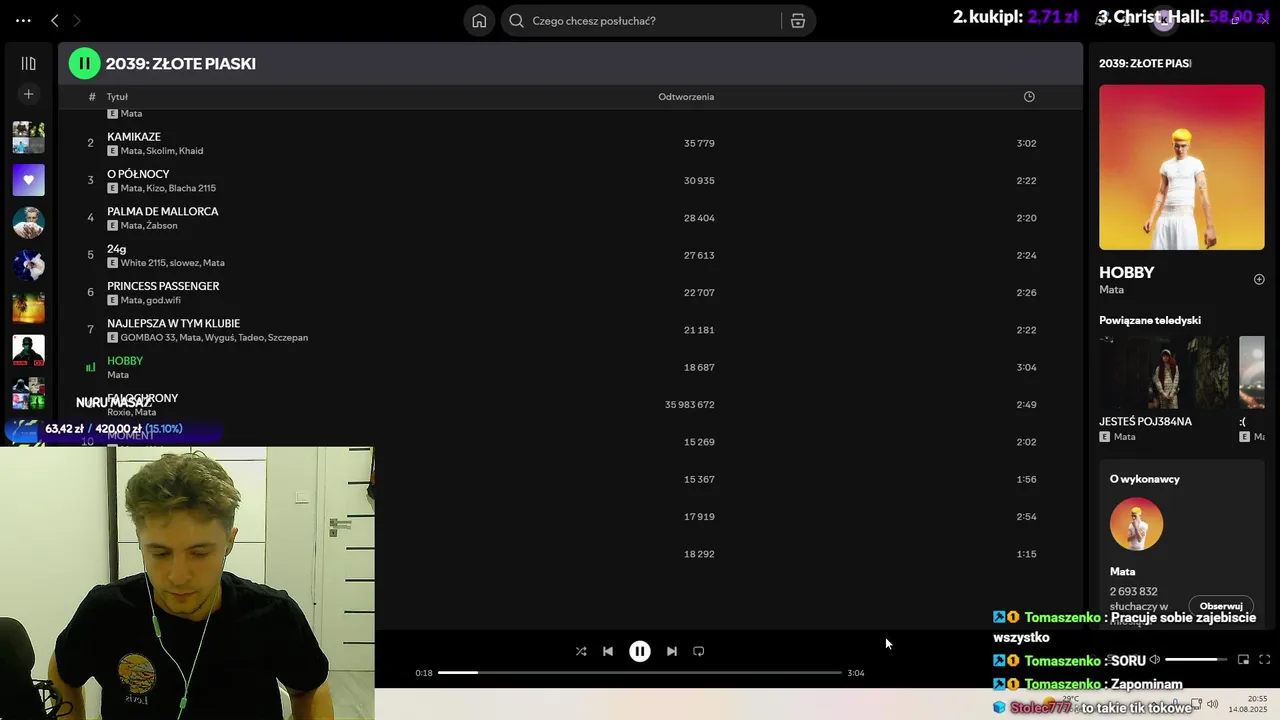Open artist Mata under HOBBY in side panel

(1111, 290)
